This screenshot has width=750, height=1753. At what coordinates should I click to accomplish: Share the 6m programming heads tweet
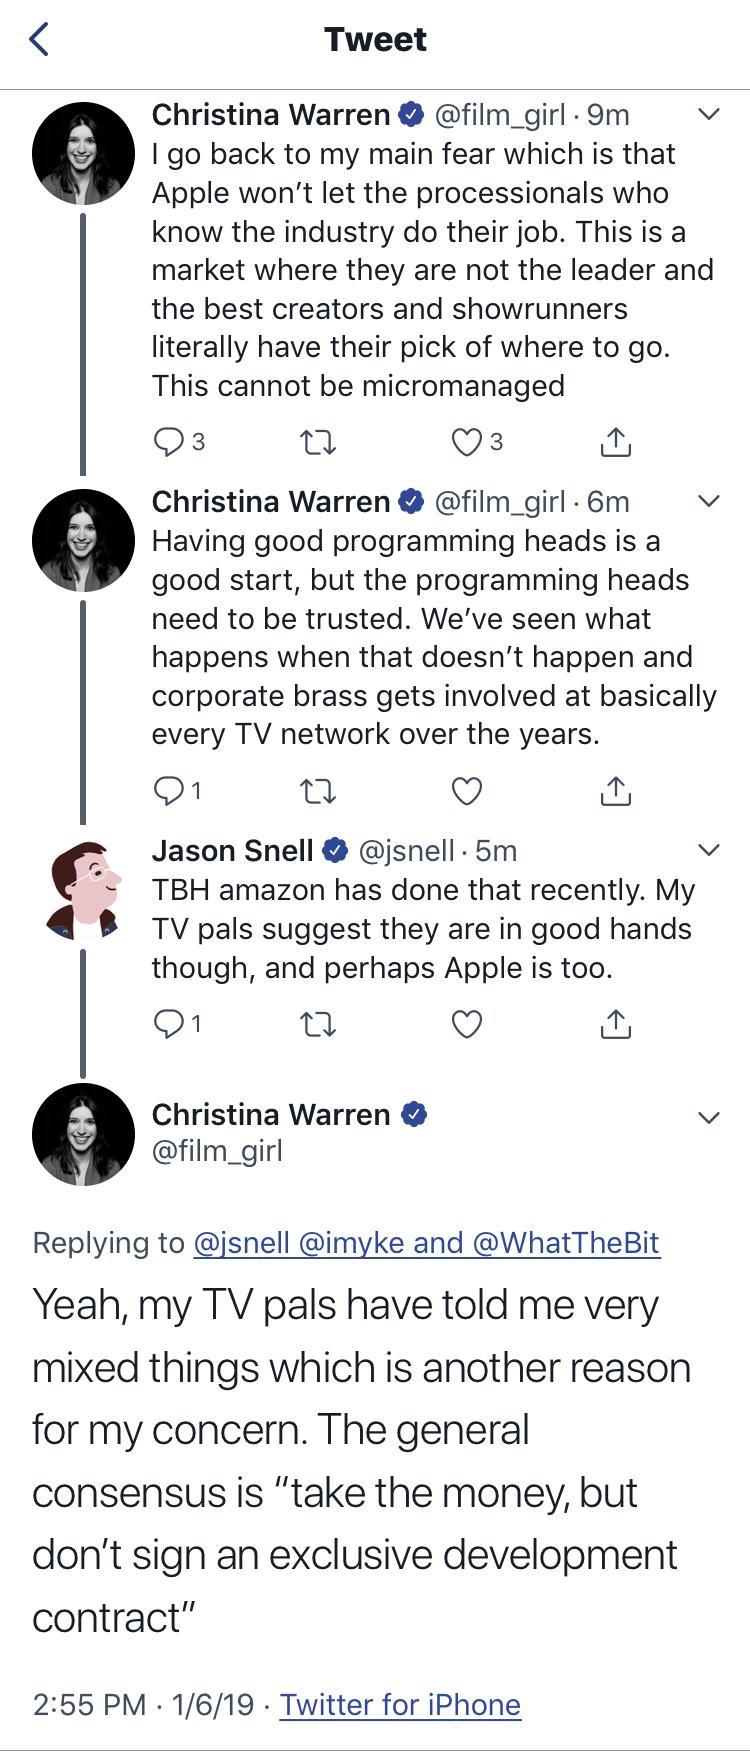616,791
